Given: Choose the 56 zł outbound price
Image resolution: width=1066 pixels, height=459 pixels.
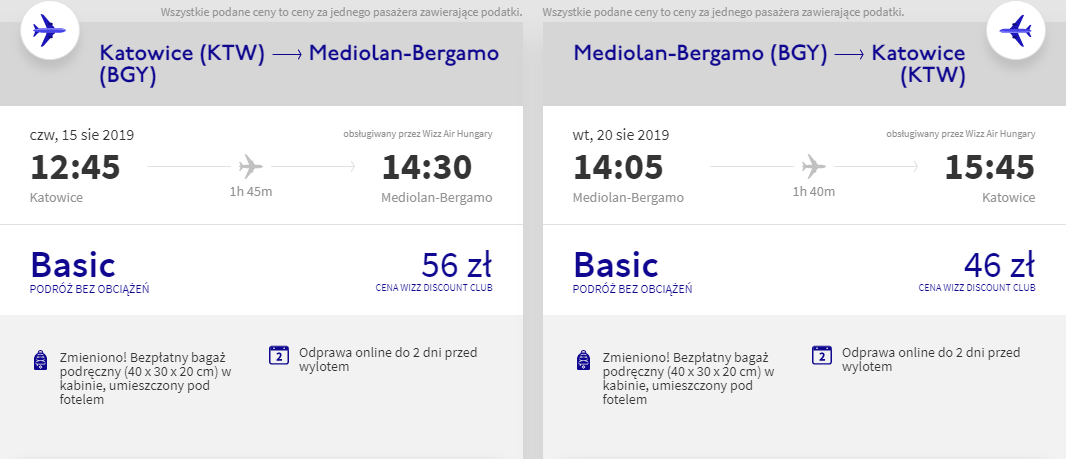Looking at the screenshot, I should pos(456,265).
